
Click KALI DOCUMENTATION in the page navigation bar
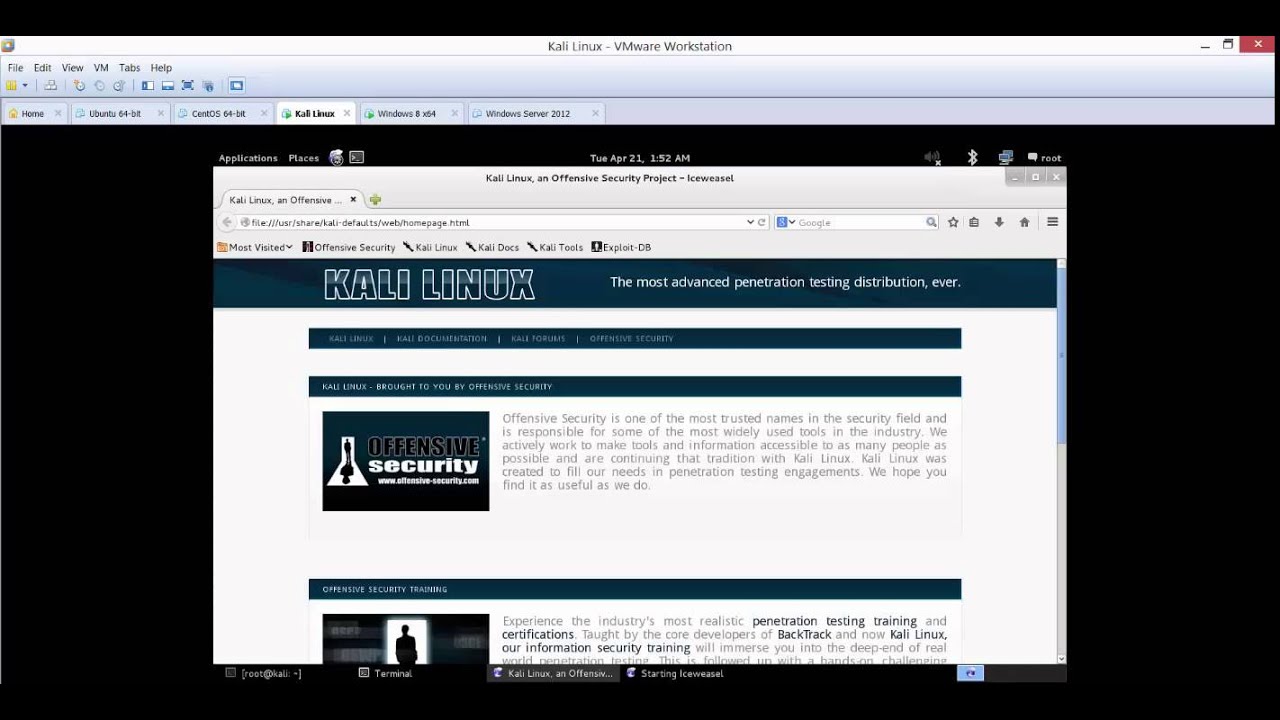point(442,339)
